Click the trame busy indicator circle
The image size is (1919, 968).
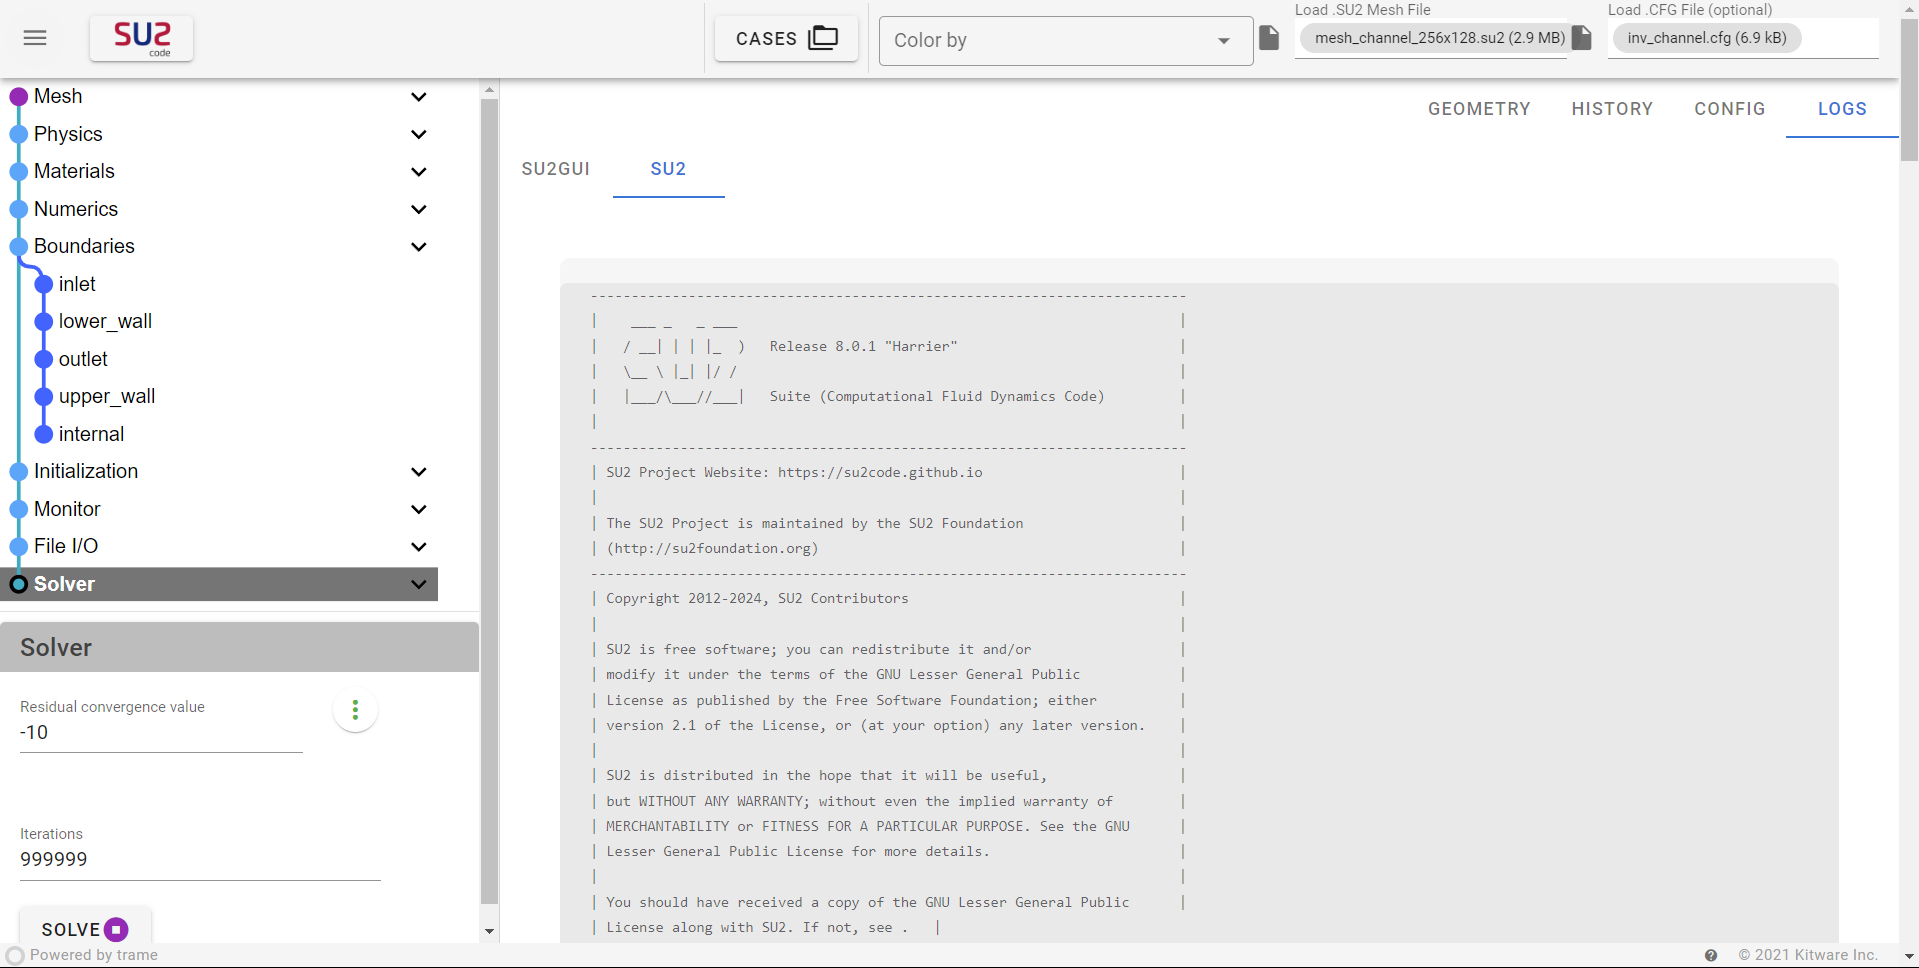point(15,955)
